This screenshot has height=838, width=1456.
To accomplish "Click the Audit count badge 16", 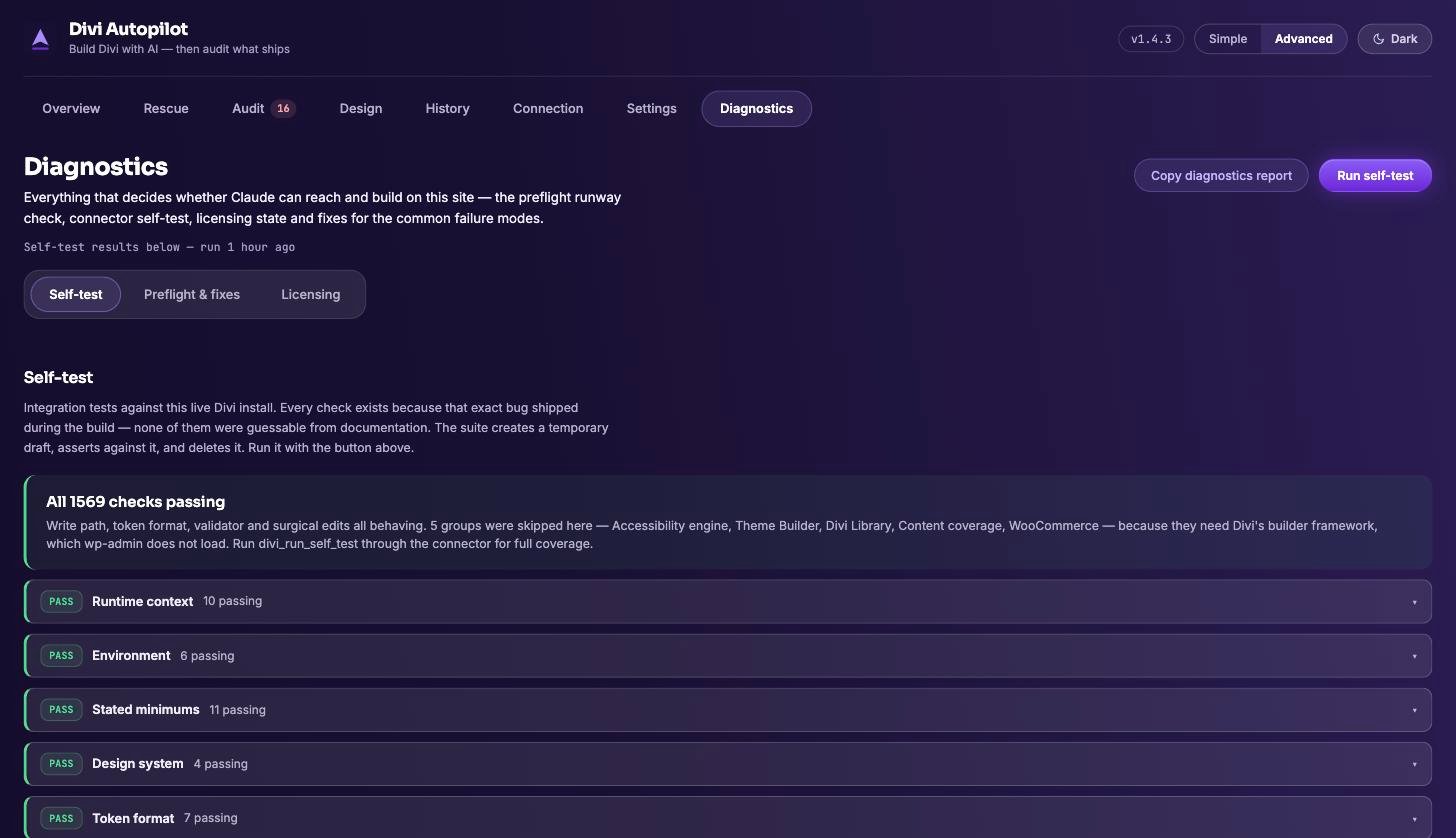I will pos(283,108).
